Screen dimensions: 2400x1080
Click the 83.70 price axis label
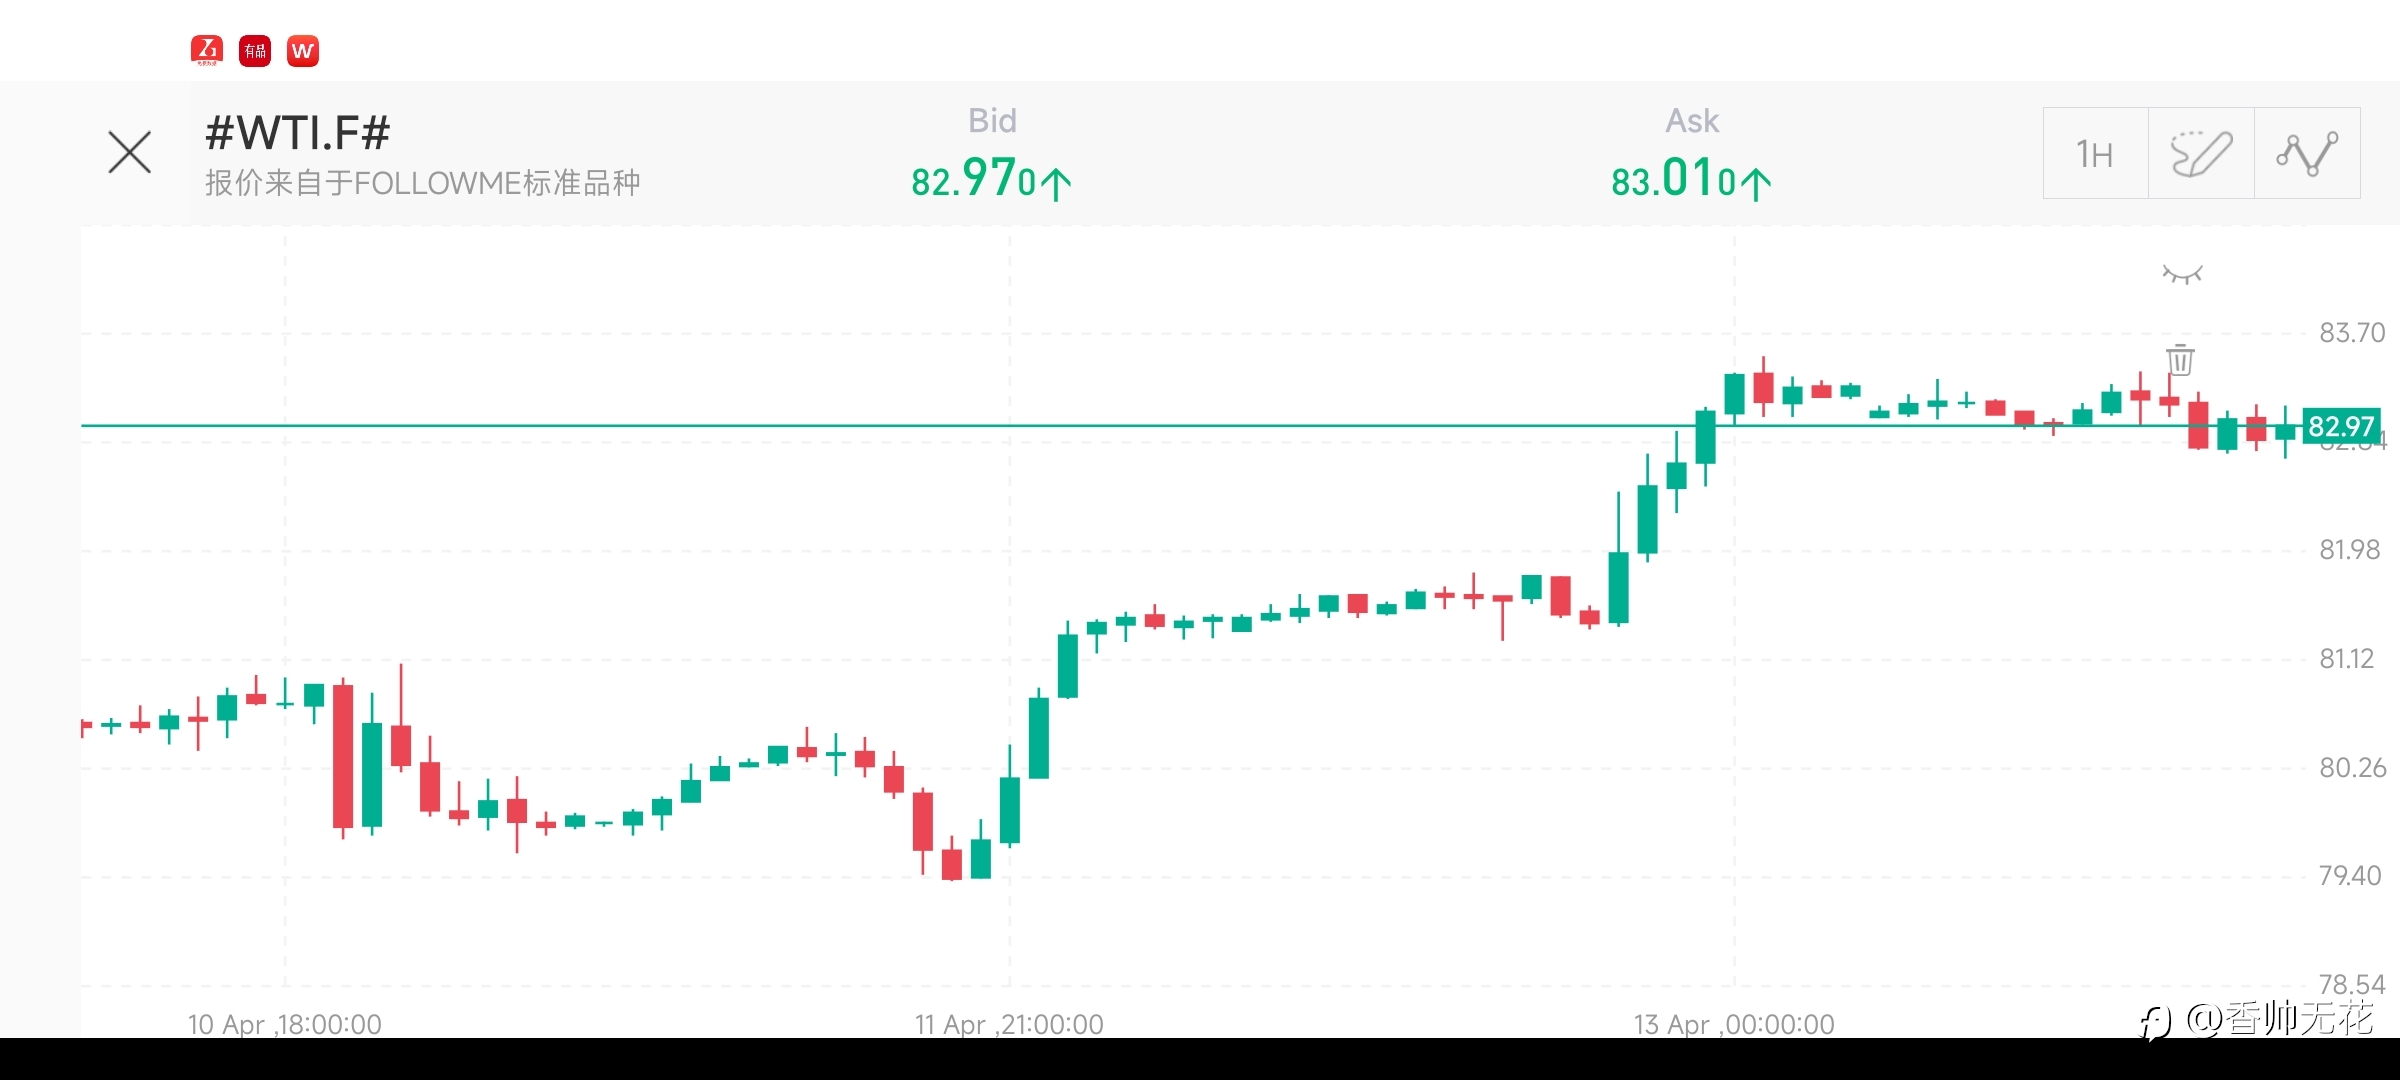click(2351, 333)
